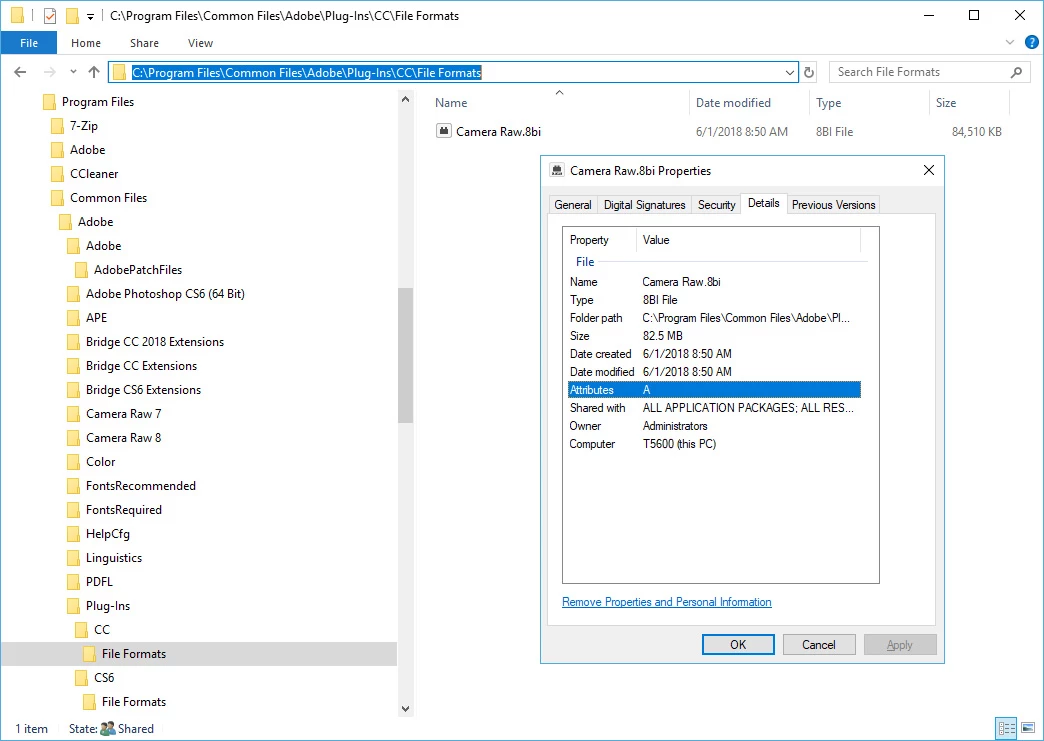Viewport: 1044px width, 741px height.
Task: Click the search magnifier icon
Action: click(1016, 72)
